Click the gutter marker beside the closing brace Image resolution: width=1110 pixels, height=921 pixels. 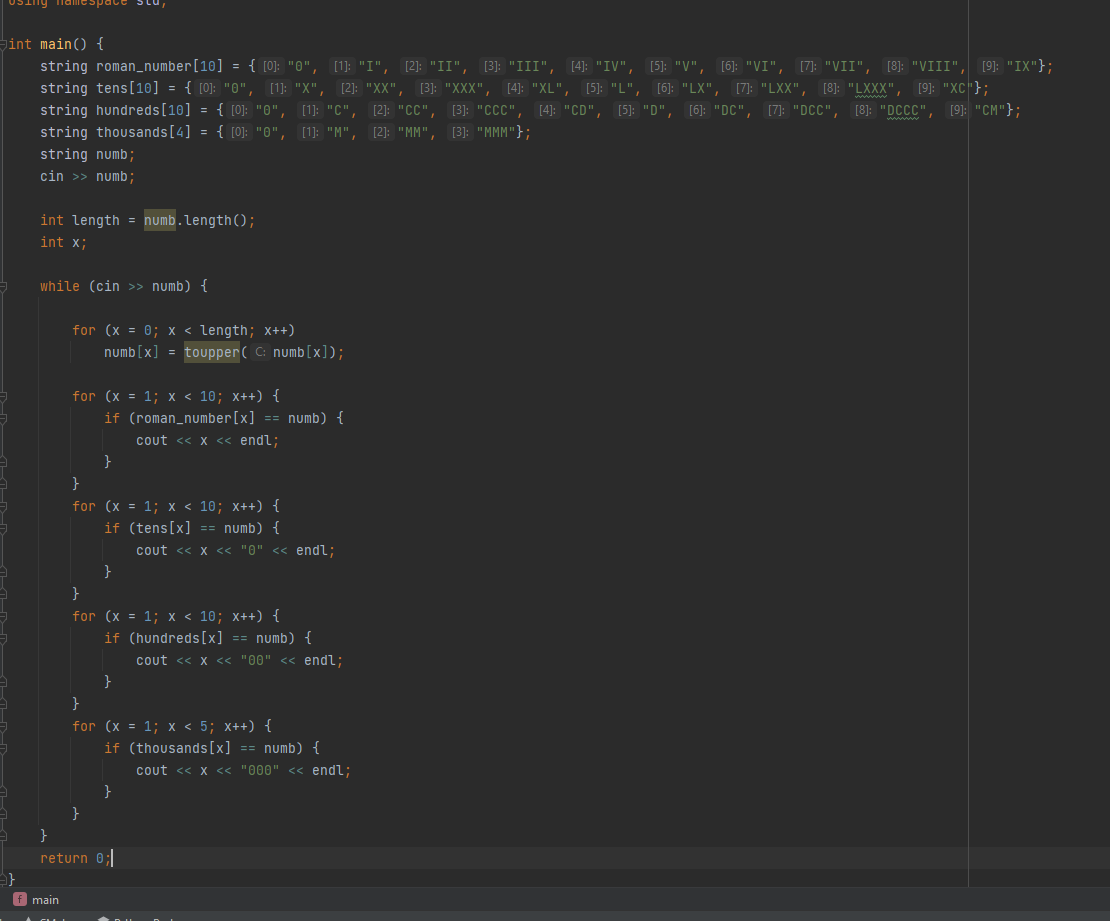click(4, 879)
